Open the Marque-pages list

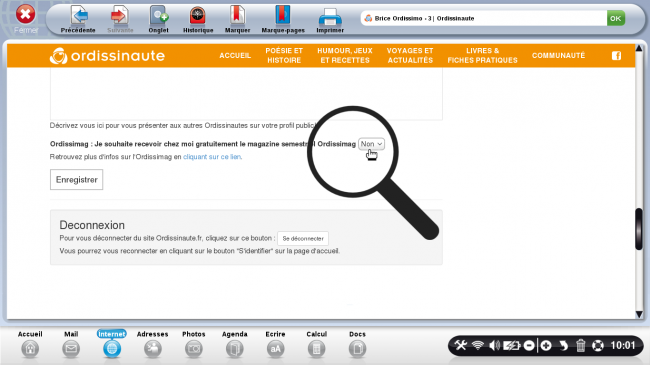[x=283, y=19]
